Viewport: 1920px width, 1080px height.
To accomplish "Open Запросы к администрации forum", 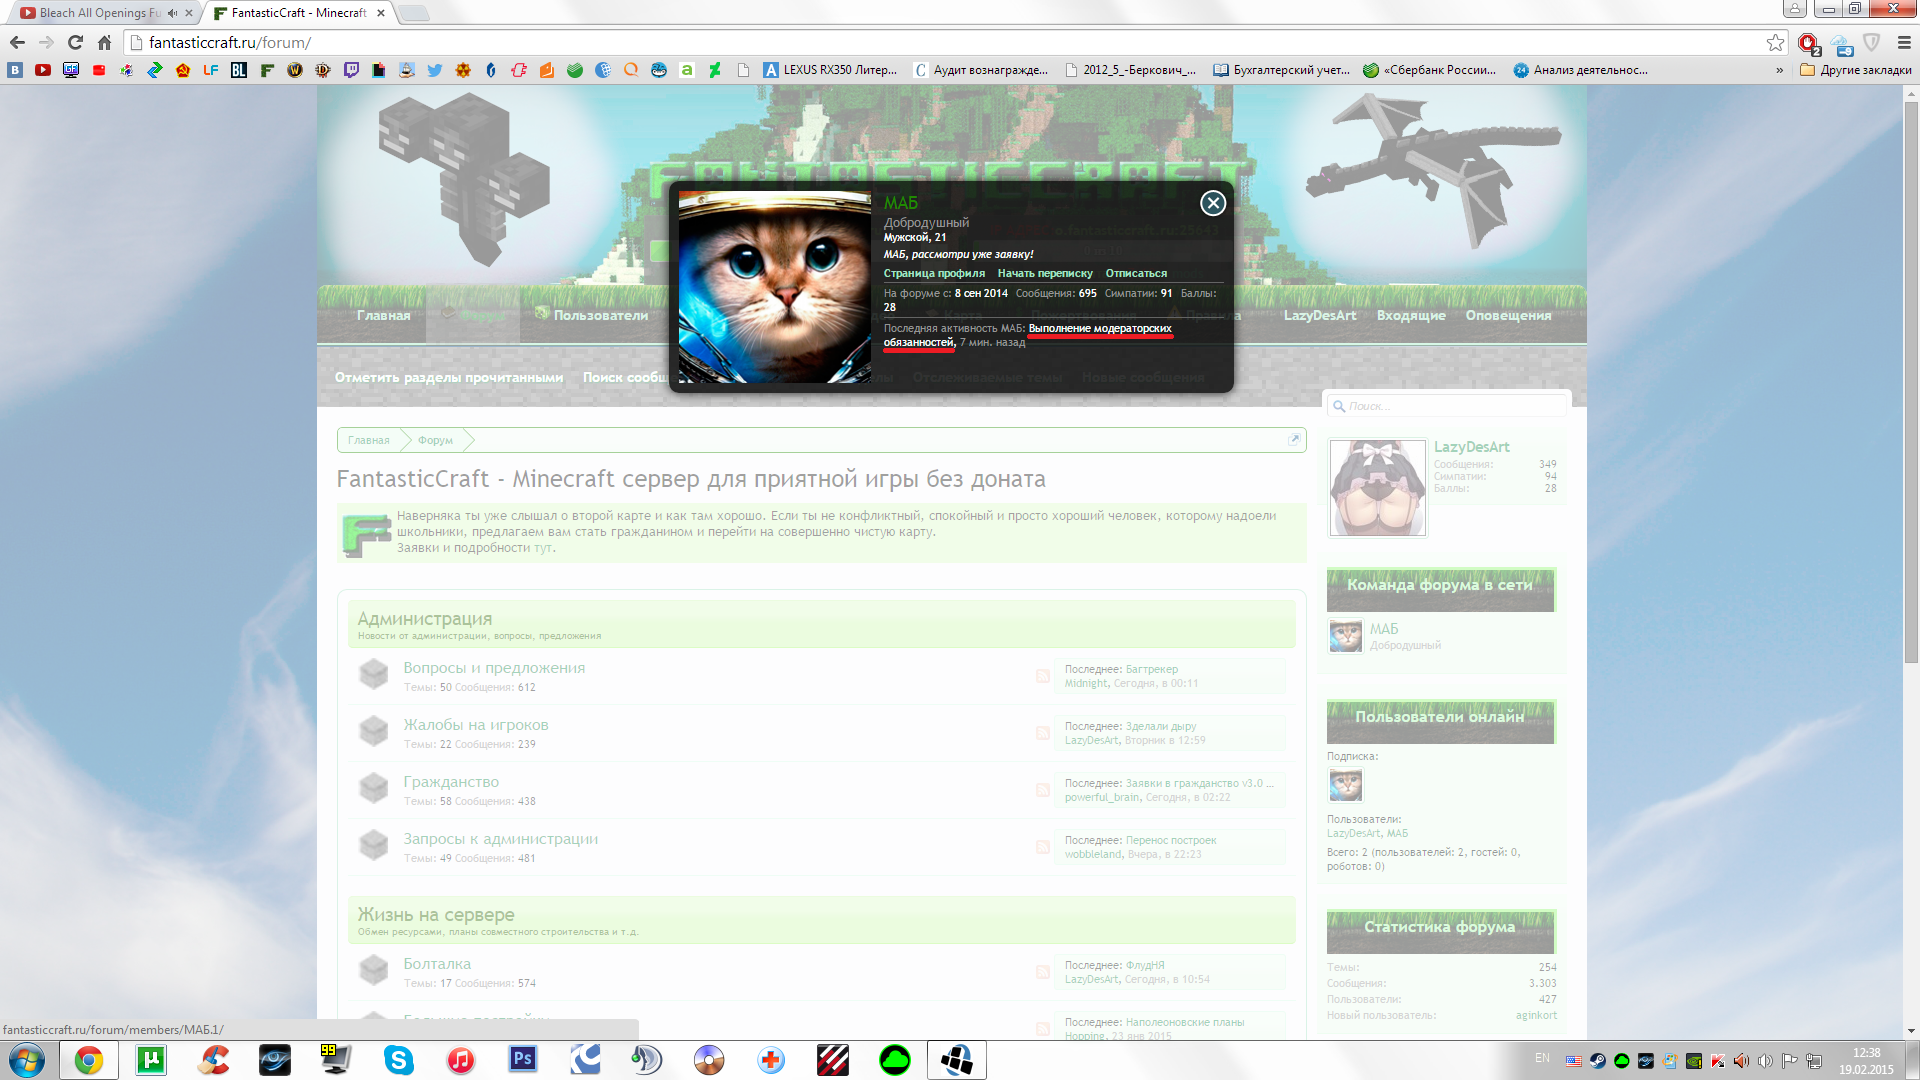I will pyautogui.click(x=501, y=839).
